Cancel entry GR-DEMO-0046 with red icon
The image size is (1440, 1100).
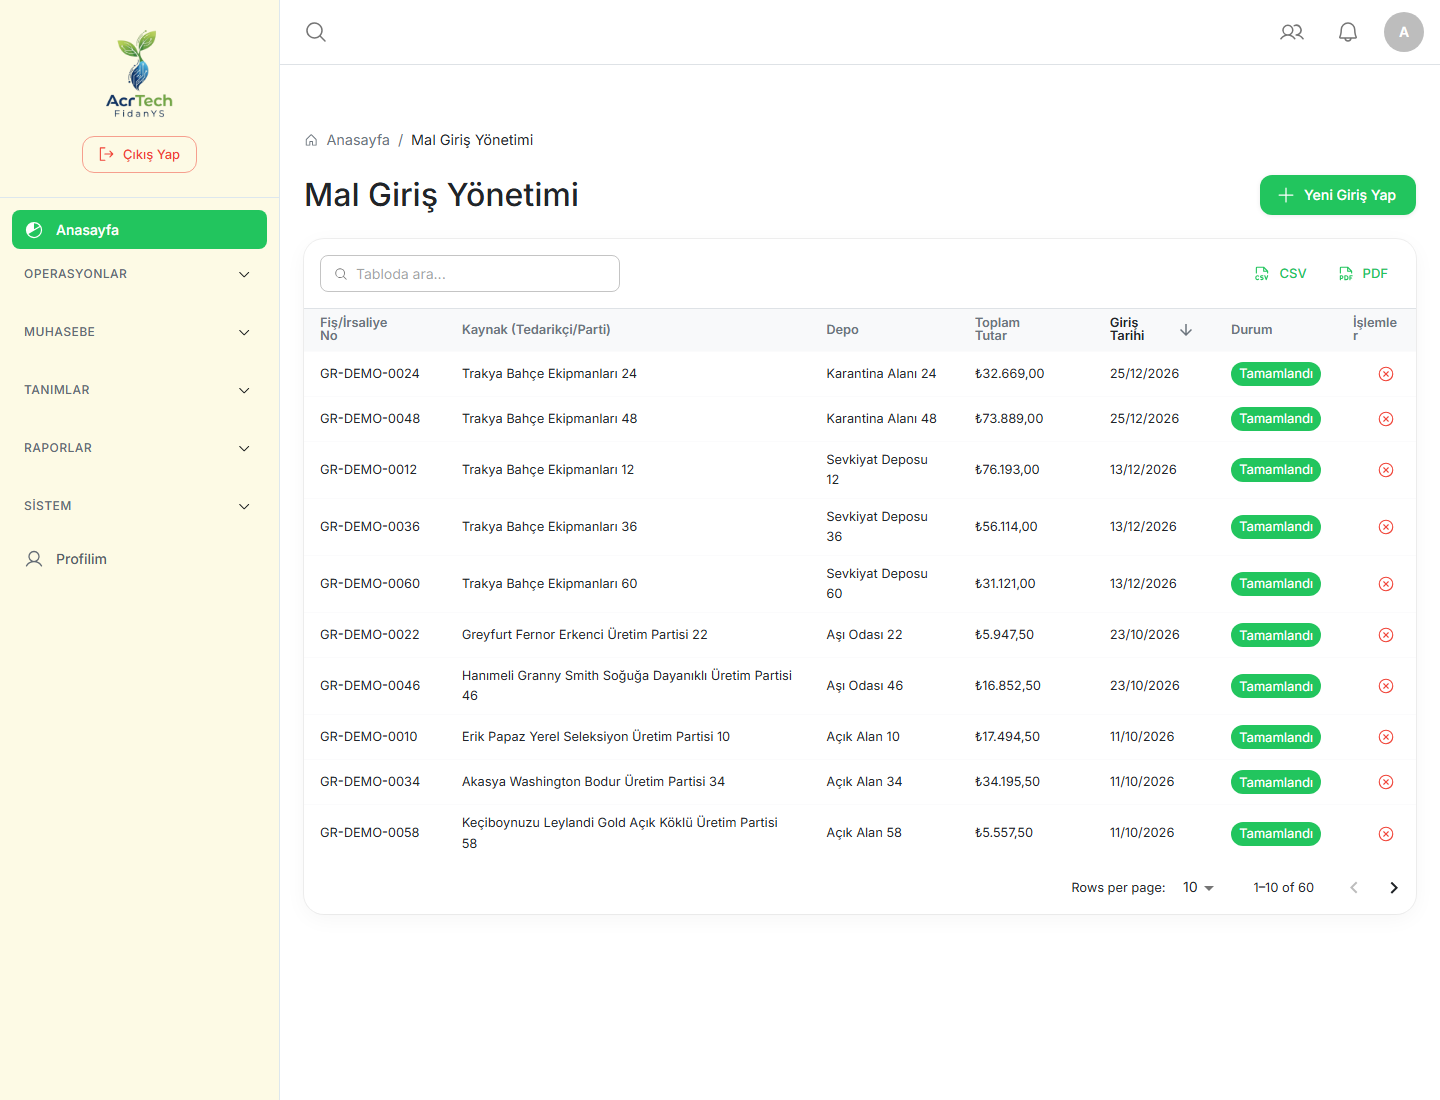click(x=1386, y=686)
